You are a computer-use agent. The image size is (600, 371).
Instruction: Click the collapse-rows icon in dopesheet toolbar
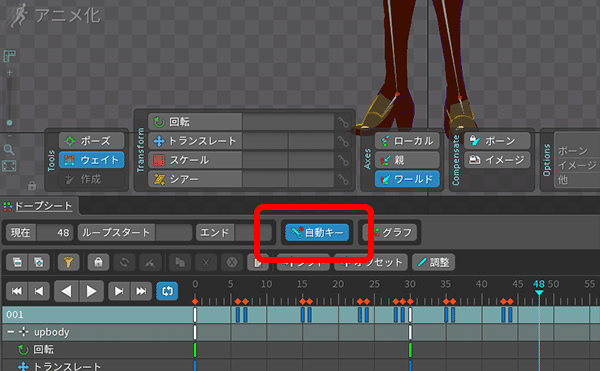pos(17,262)
